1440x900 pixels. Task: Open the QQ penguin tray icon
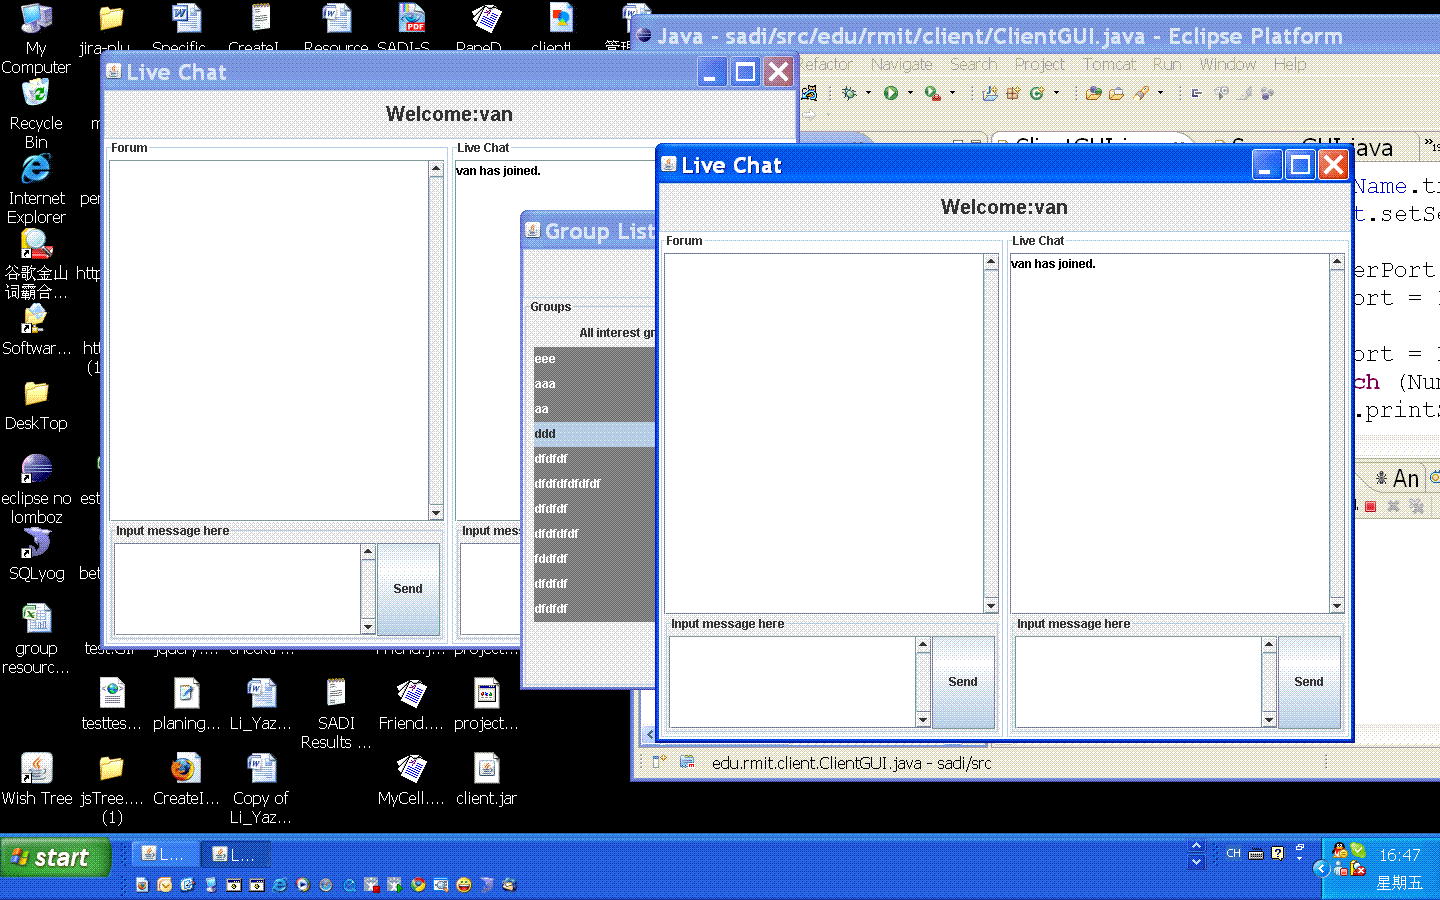pos(1340,851)
